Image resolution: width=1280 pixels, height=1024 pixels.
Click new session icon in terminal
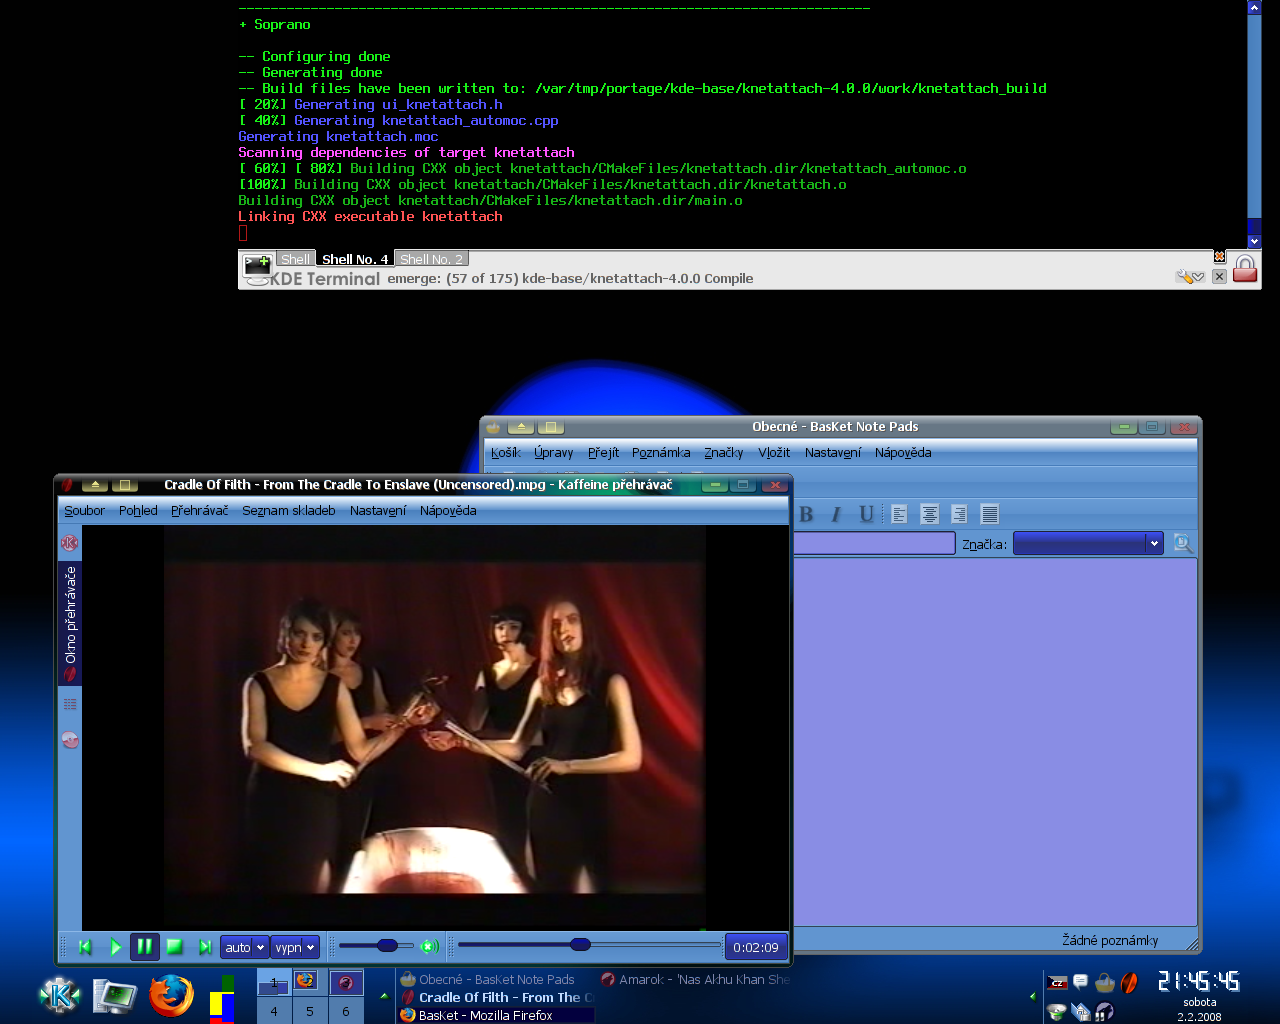pos(258,266)
